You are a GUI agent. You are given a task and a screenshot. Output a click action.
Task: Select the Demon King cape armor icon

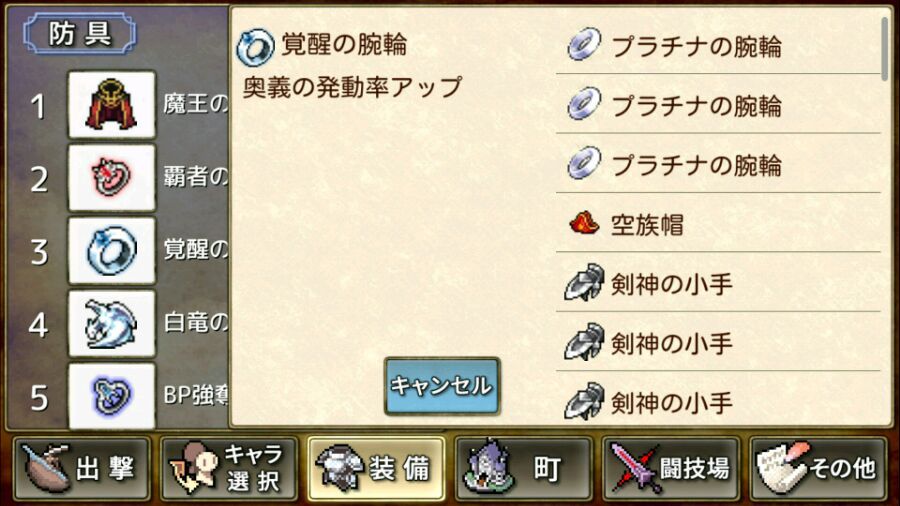(x=112, y=104)
